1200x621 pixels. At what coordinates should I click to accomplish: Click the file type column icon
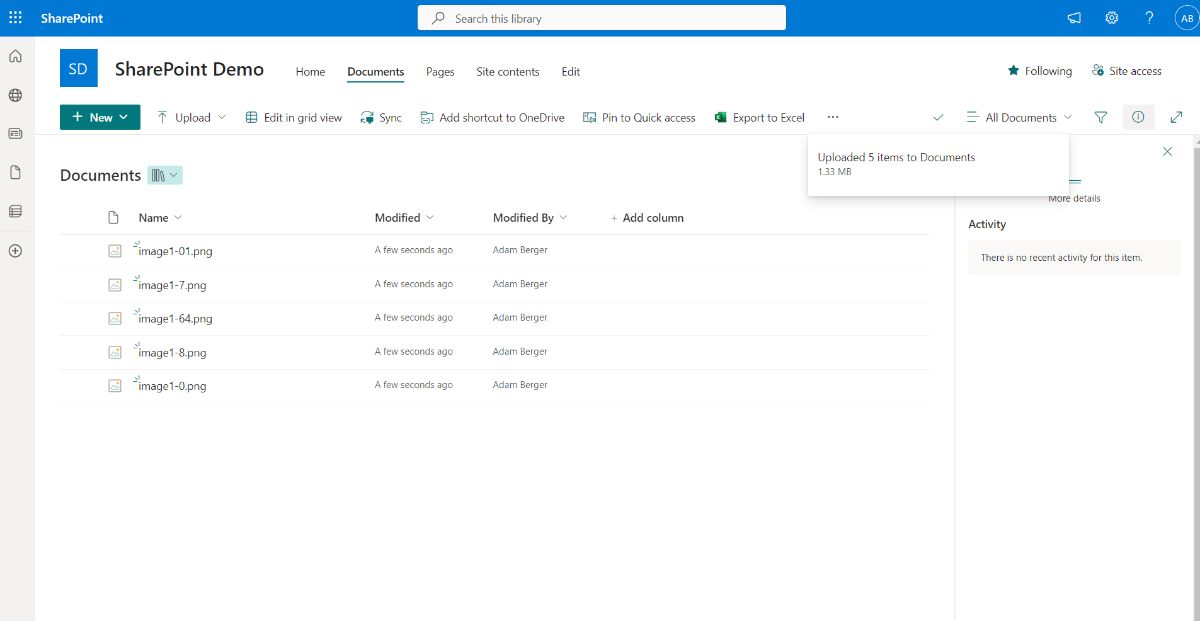point(113,217)
